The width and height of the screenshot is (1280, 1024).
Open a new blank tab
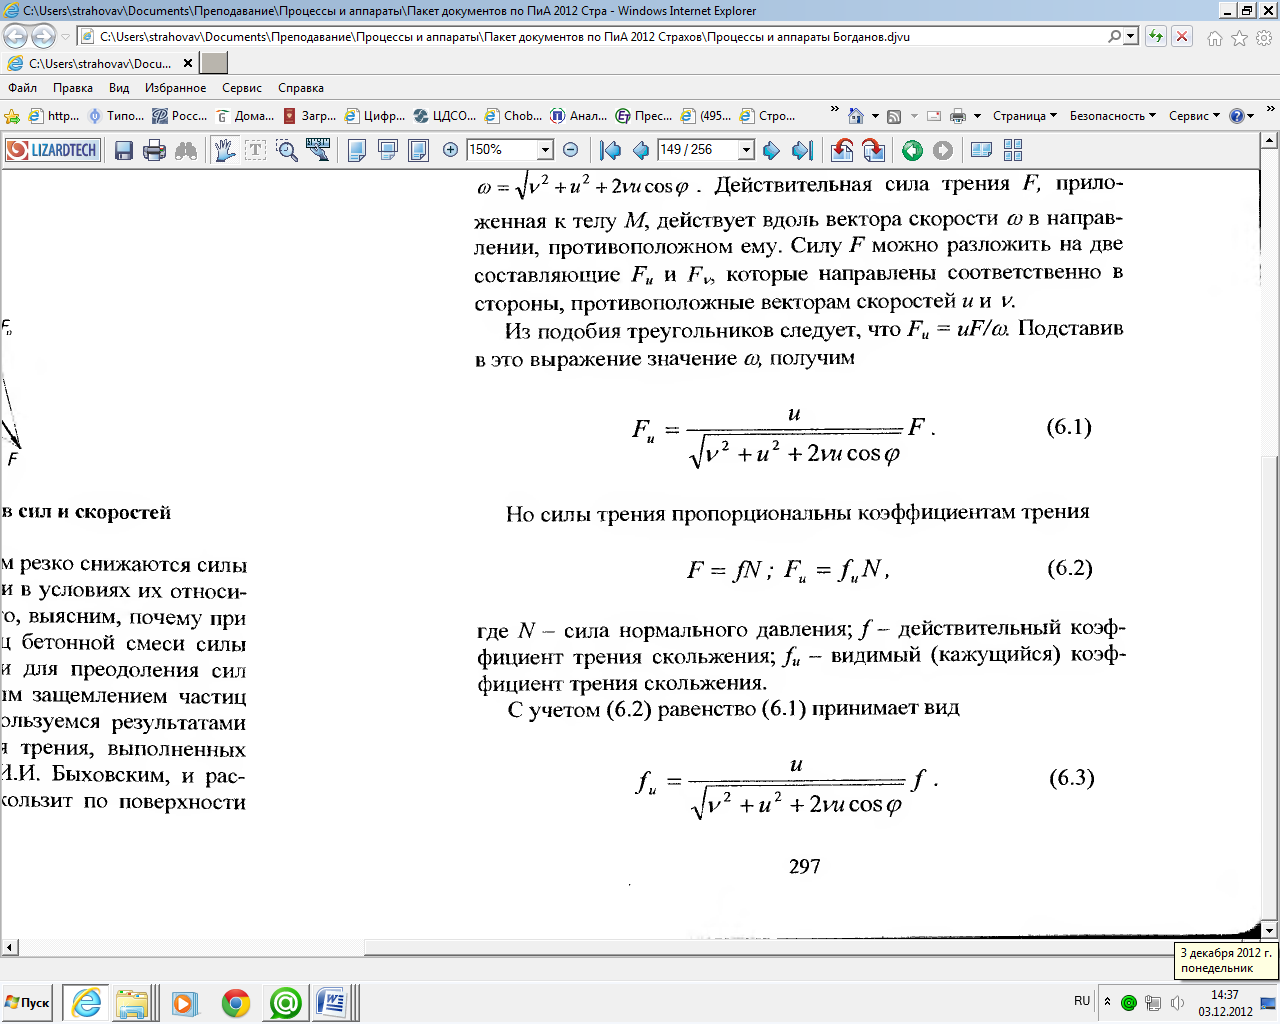[x=214, y=63]
